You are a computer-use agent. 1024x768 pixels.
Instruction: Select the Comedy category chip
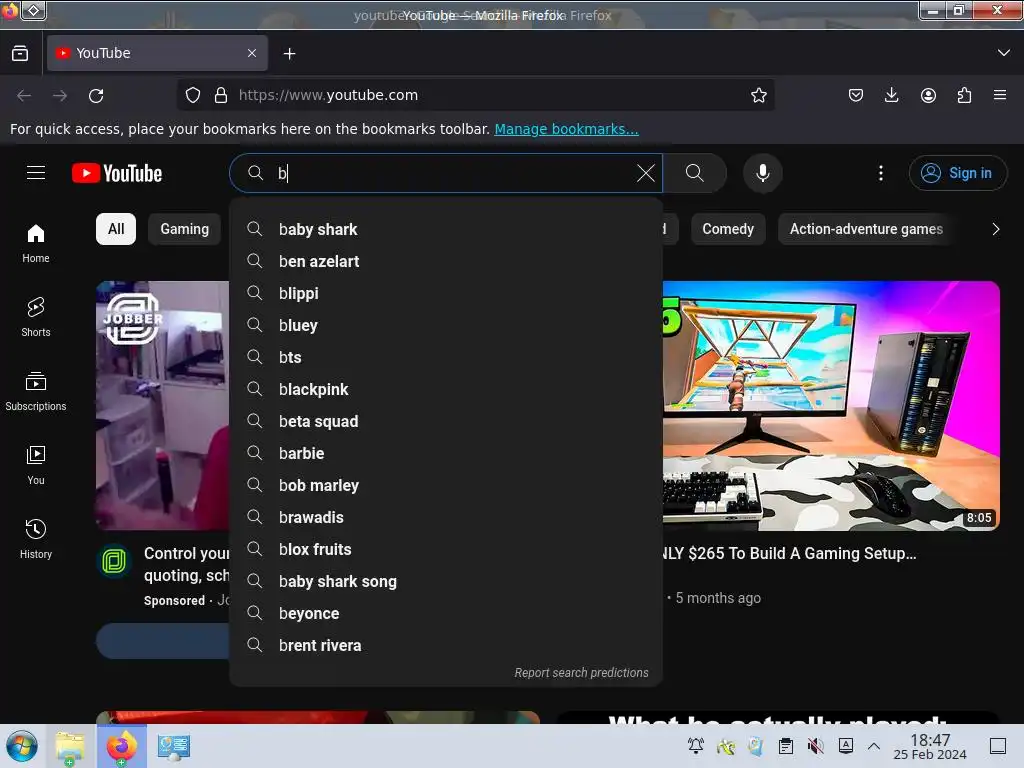pyautogui.click(x=728, y=229)
